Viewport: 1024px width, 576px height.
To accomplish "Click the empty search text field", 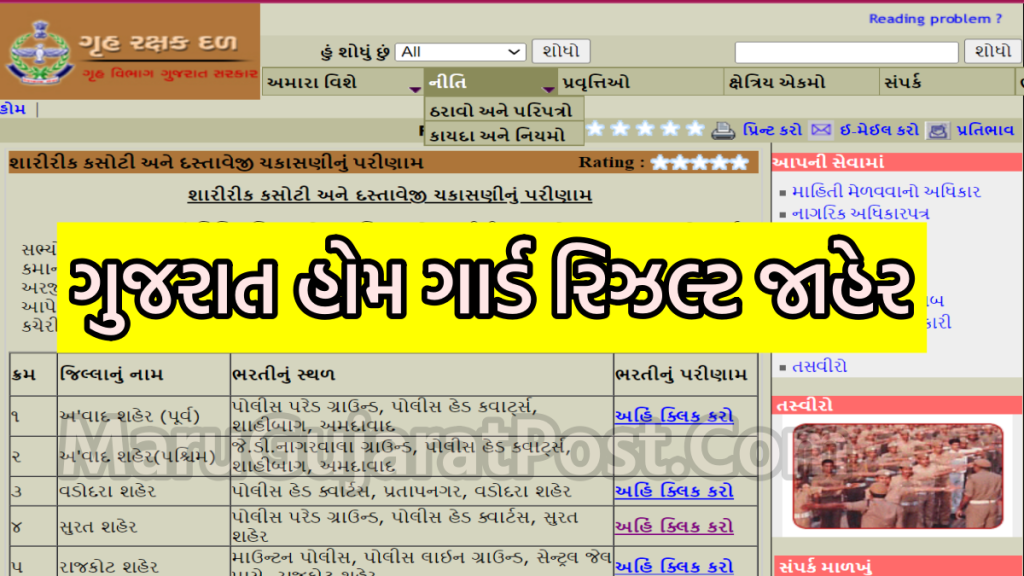I will click(847, 52).
